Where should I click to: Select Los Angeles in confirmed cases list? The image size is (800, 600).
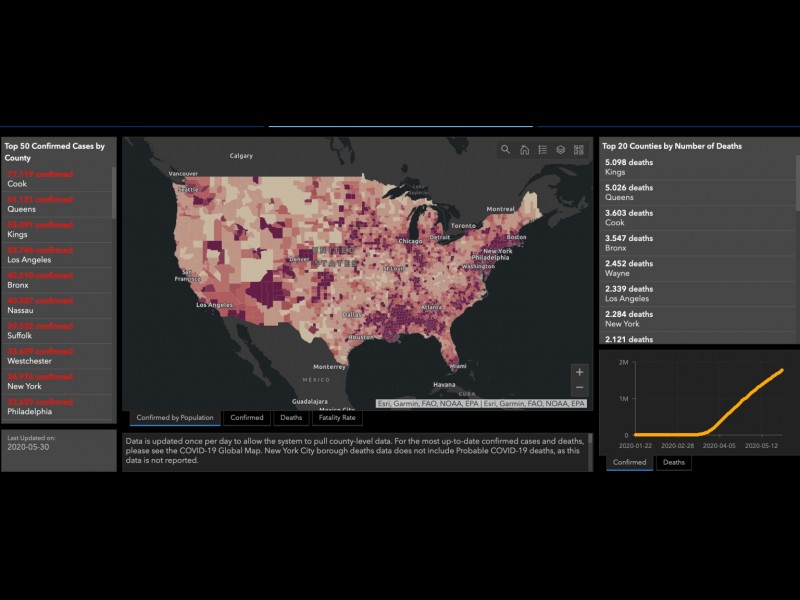click(x=58, y=255)
